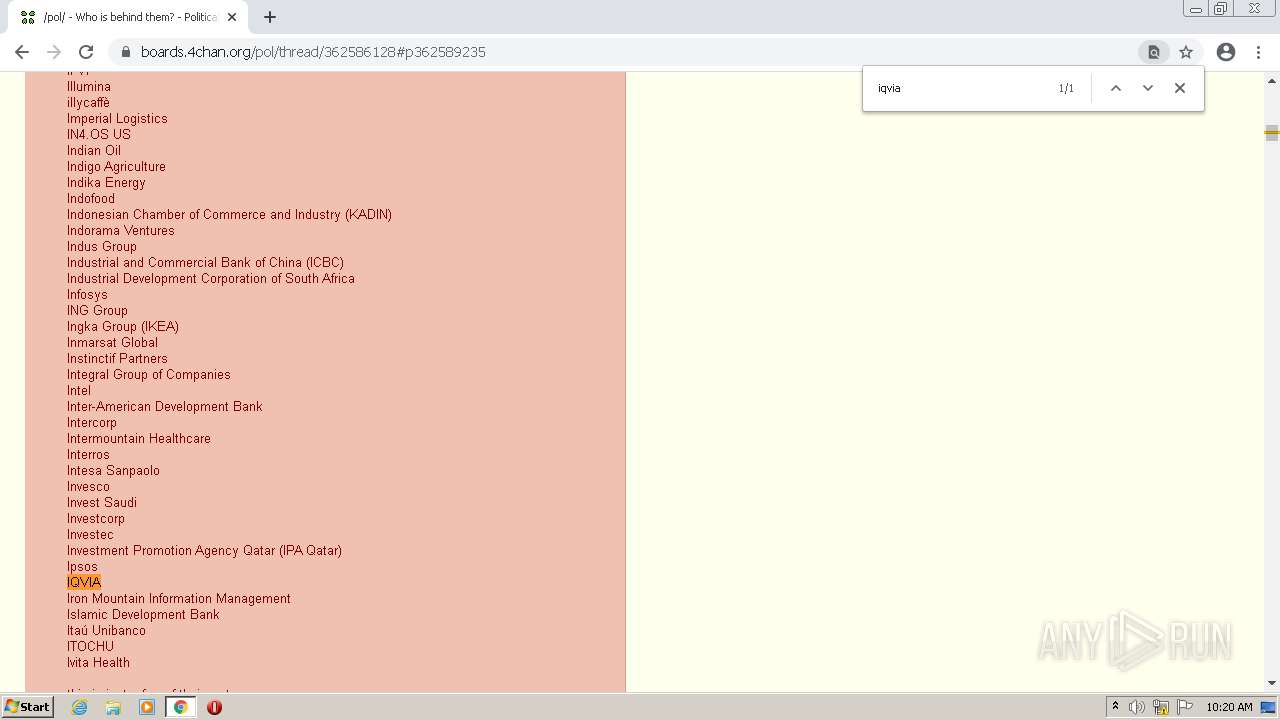Click the Indofood entry
Viewport: 1280px width, 720px height.
[91, 198]
